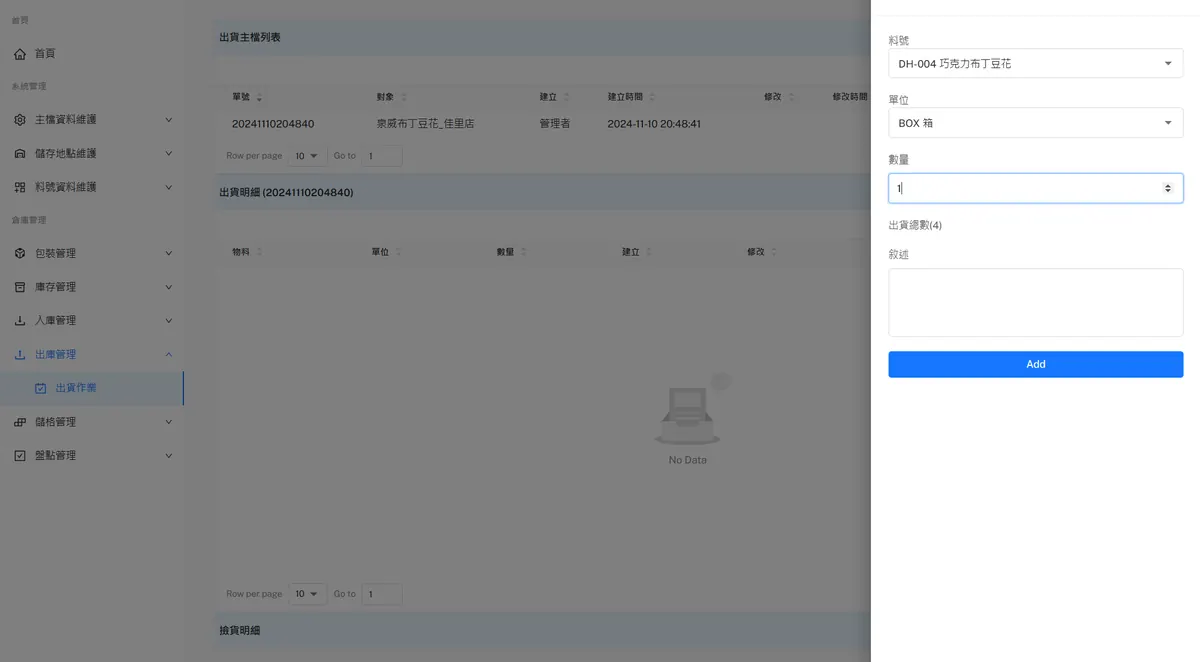The width and height of the screenshot is (1200, 662).
Task: Sort detail table by 數量 sort icon
Action: point(524,252)
